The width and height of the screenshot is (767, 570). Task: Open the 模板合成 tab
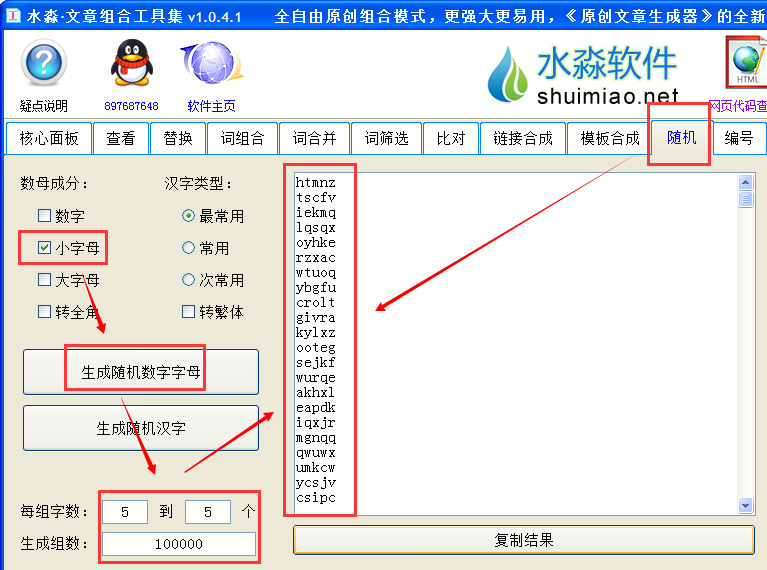point(609,139)
